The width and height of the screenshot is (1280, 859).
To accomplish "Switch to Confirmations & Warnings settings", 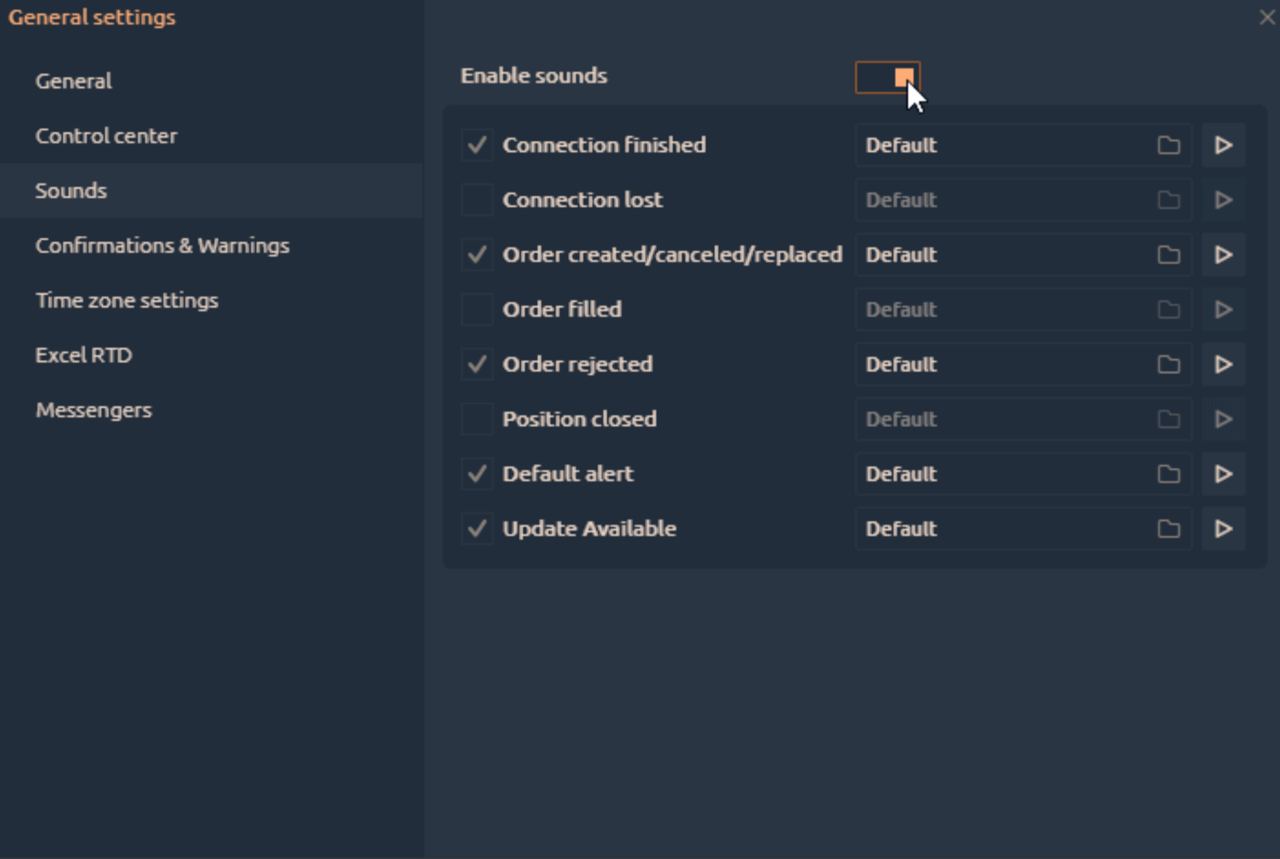I will [x=162, y=246].
